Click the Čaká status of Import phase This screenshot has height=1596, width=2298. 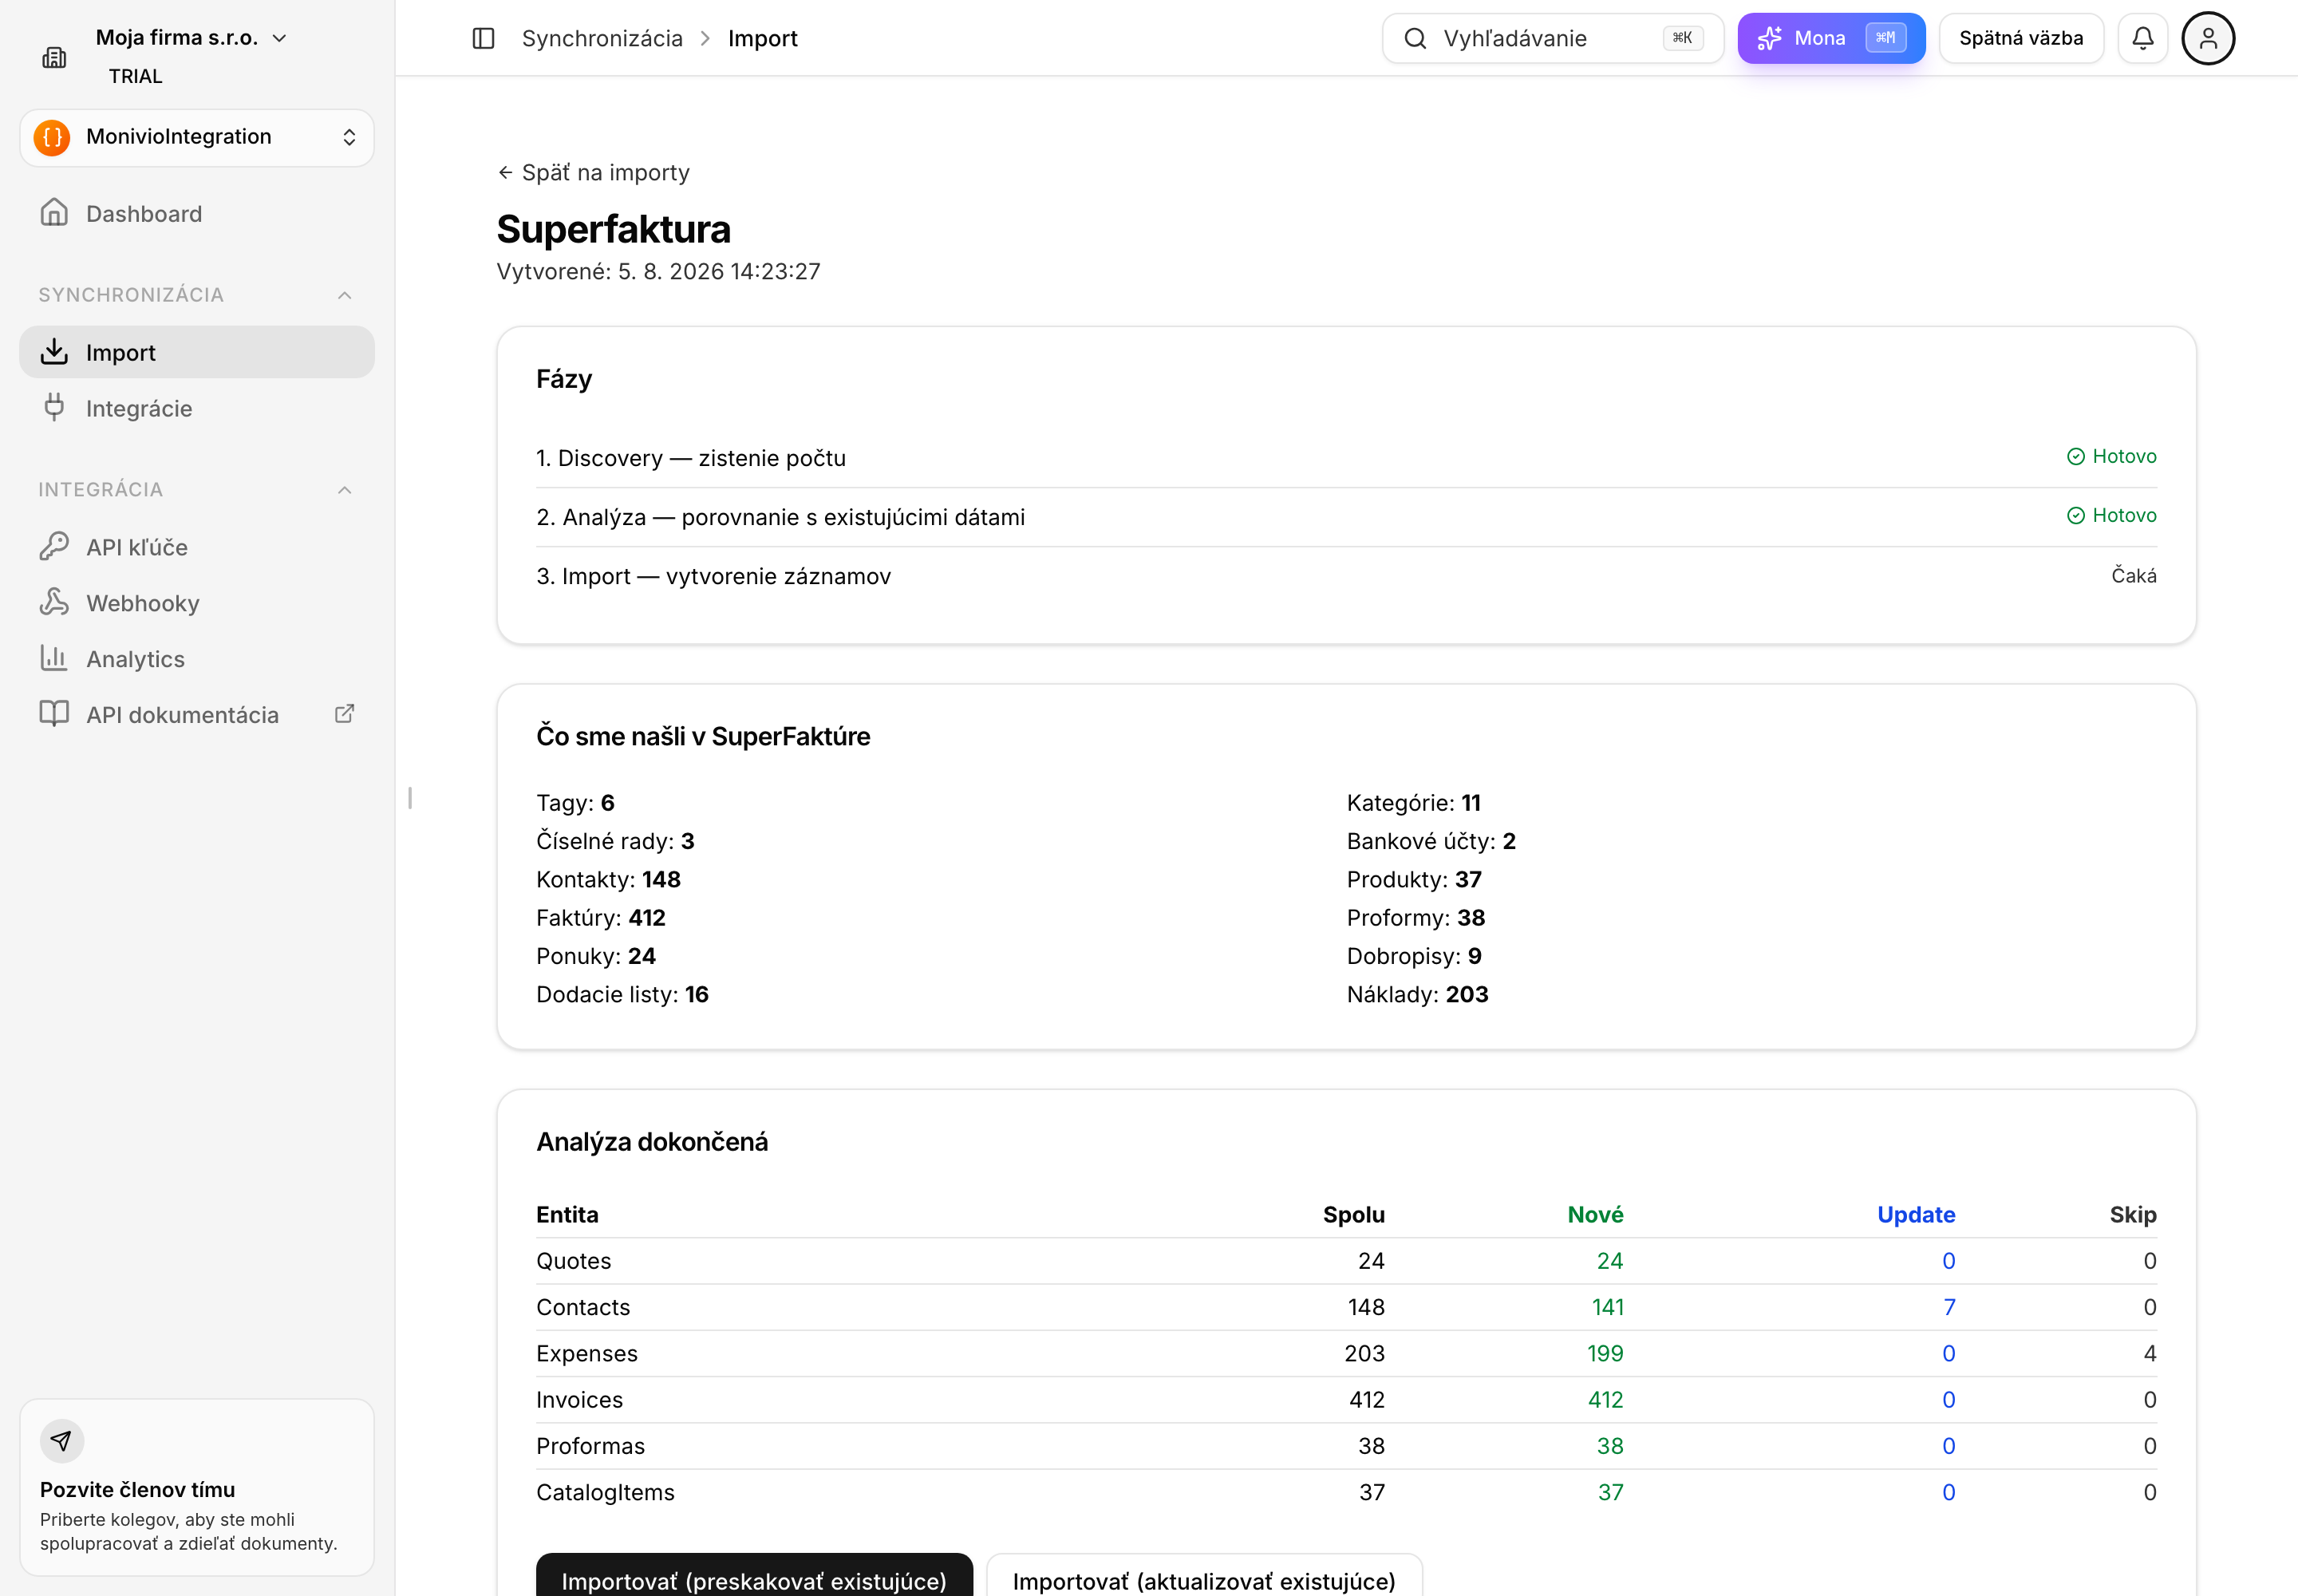tap(2133, 576)
